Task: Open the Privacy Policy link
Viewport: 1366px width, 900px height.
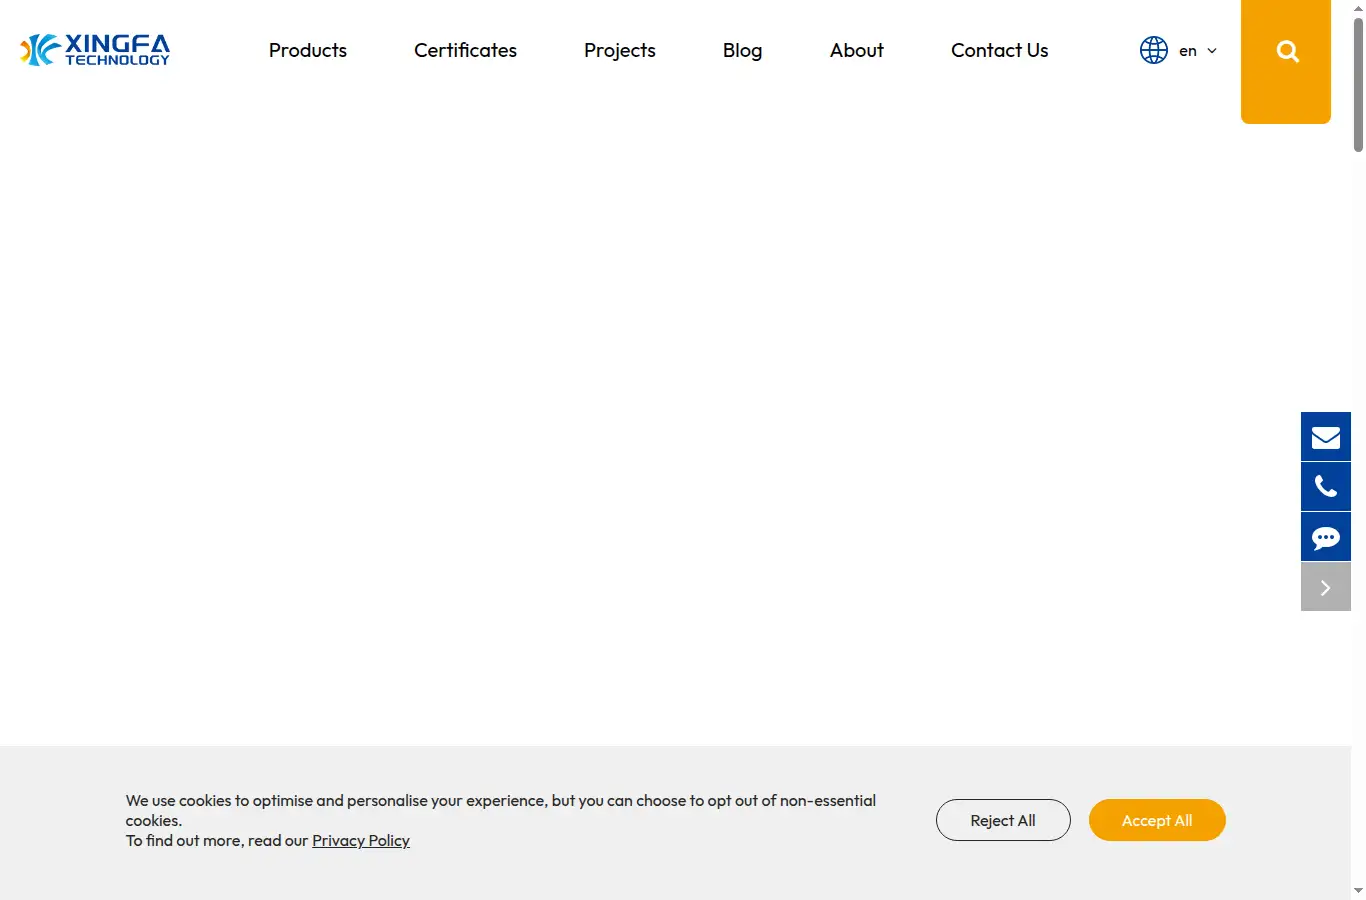Action: tap(361, 841)
